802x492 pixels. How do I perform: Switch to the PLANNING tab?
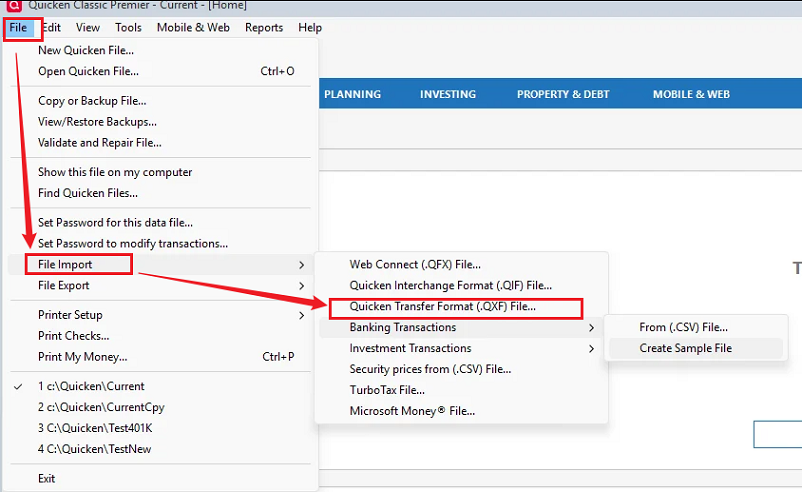point(352,94)
